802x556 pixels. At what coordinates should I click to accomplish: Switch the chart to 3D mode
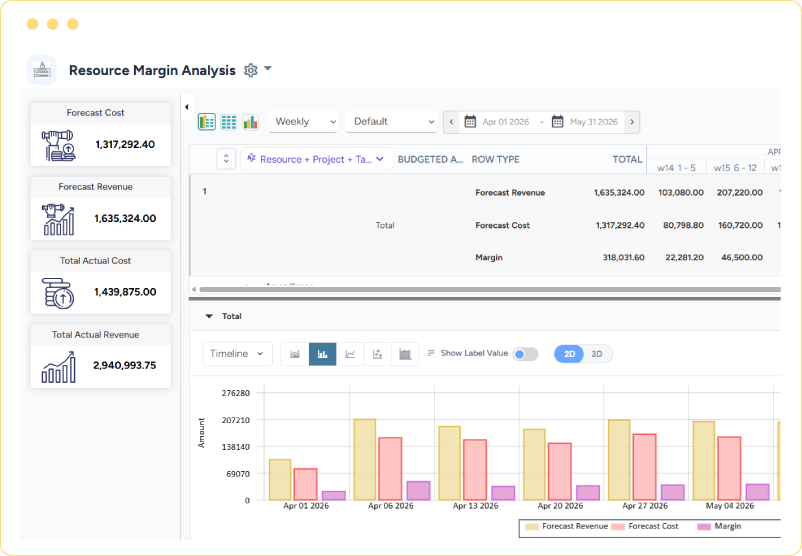point(597,354)
